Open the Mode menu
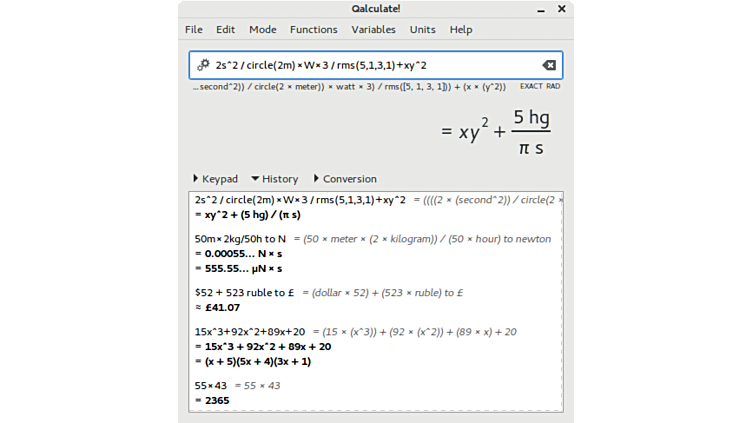The width and height of the screenshot is (752, 423). click(x=263, y=30)
